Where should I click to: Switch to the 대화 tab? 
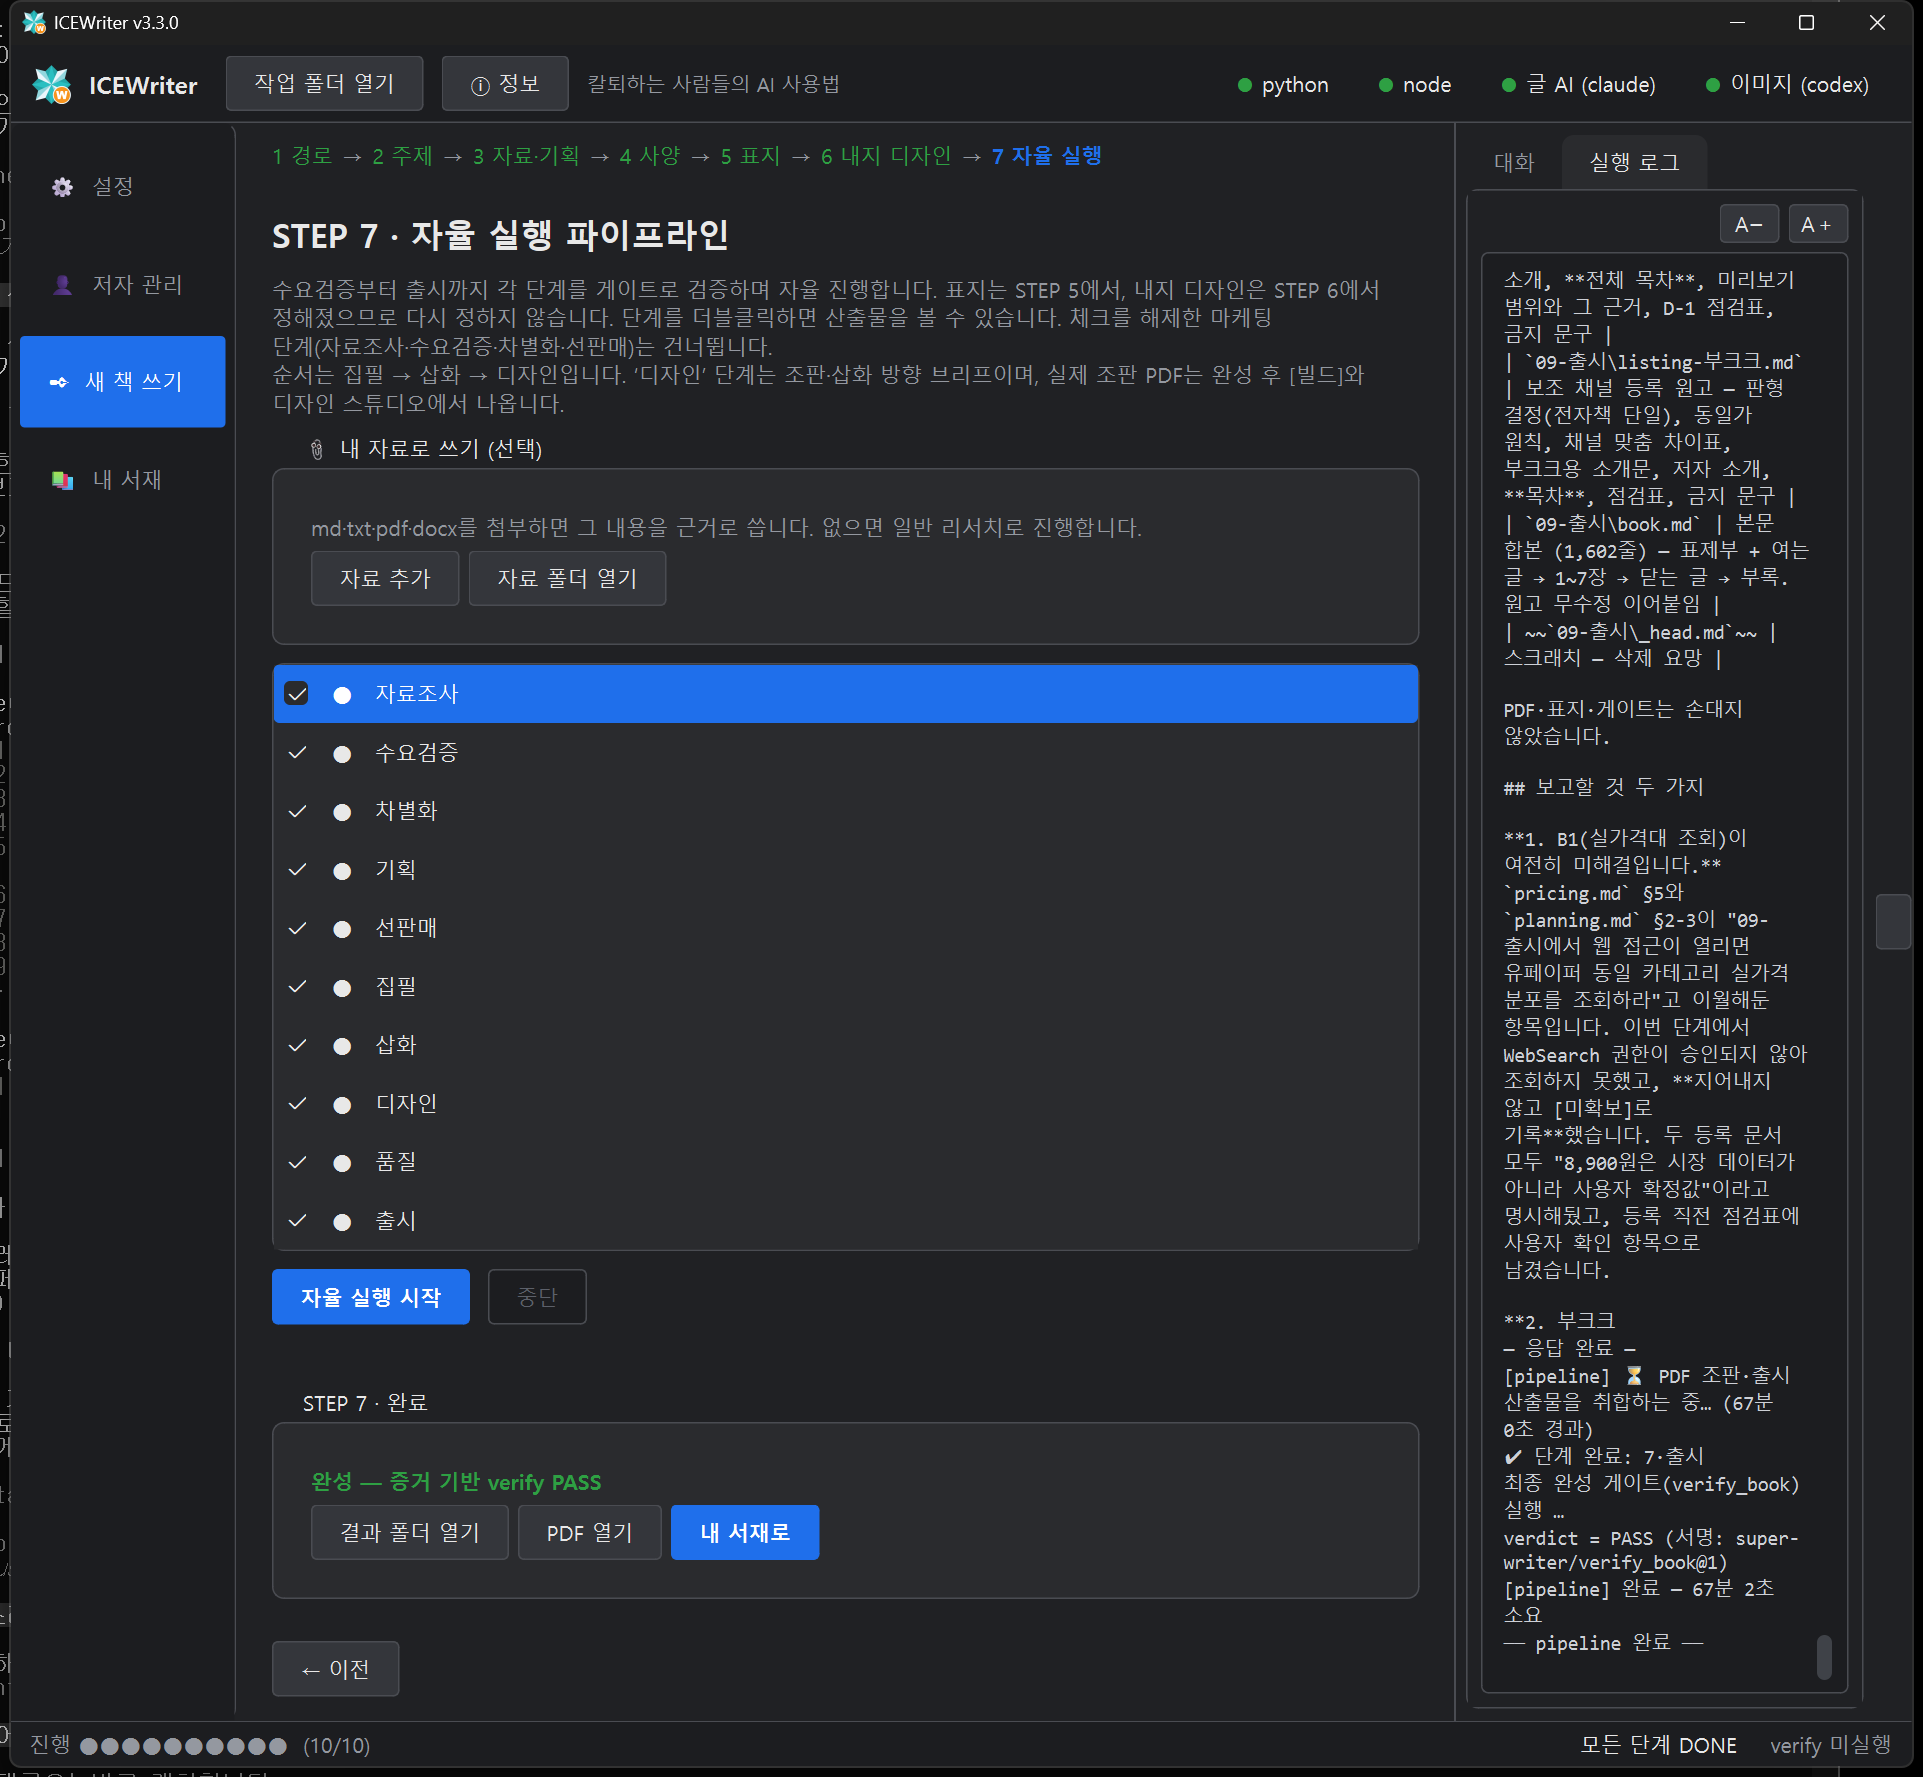(1514, 162)
